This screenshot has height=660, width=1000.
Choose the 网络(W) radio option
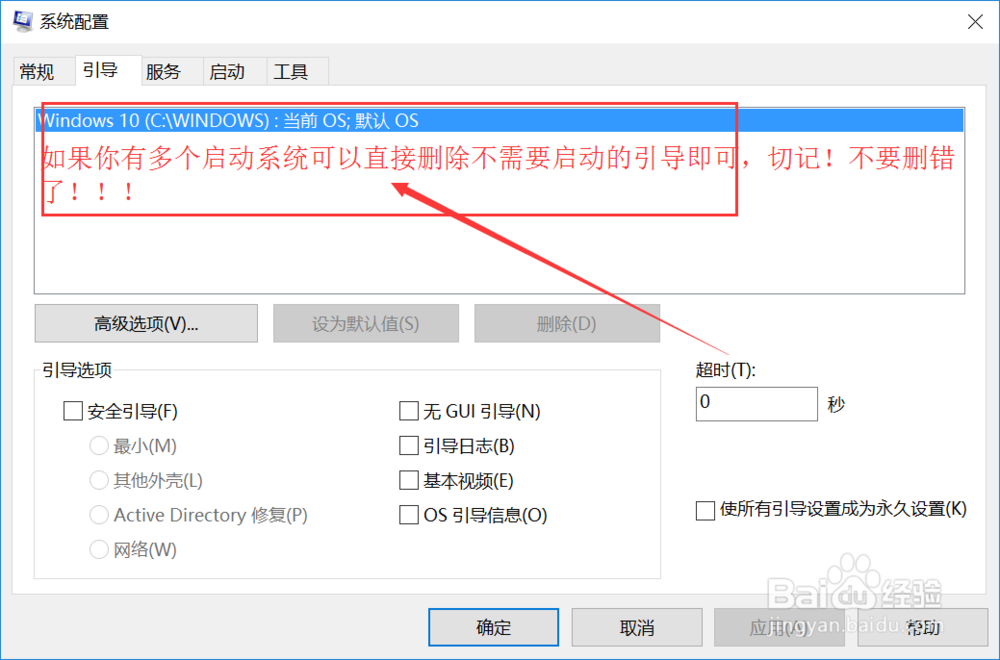(99, 549)
